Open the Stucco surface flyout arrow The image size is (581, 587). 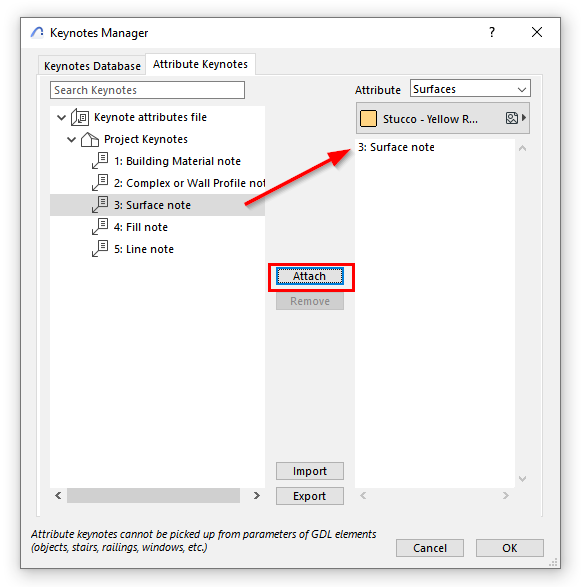tap(524, 118)
